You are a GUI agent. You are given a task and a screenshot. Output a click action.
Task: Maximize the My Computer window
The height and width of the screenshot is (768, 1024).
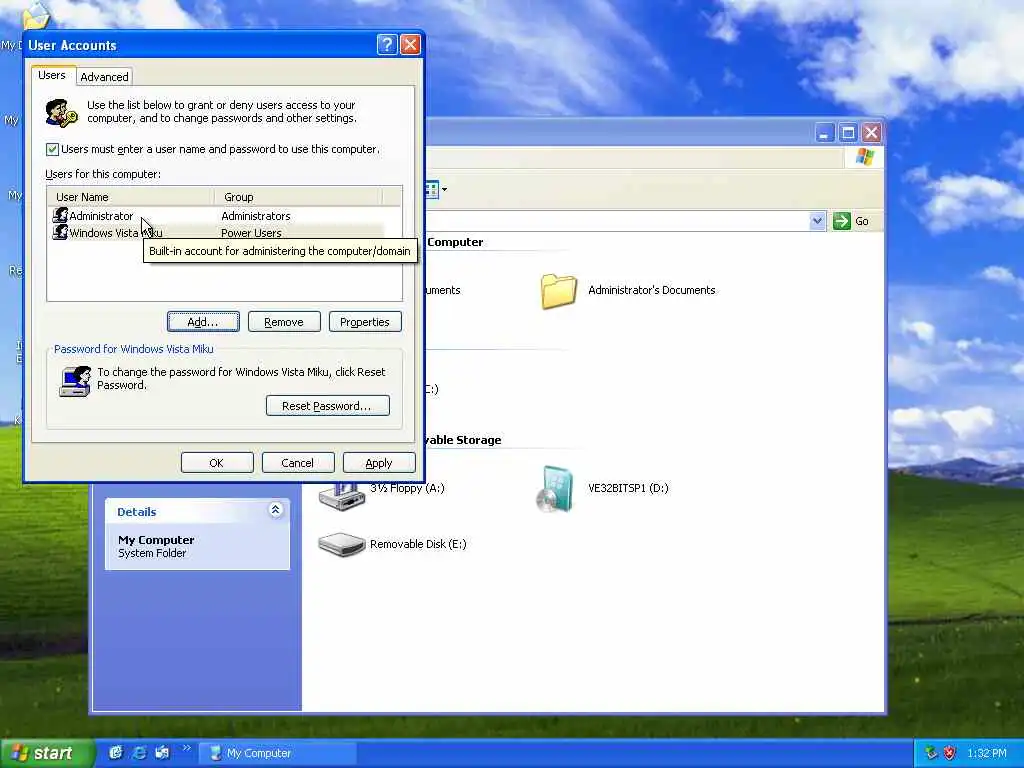(x=848, y=133)
